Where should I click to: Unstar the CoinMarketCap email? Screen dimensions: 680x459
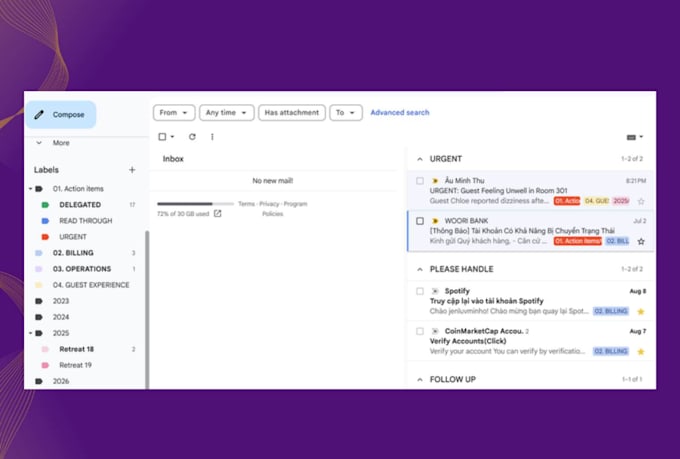coord(641,351)
